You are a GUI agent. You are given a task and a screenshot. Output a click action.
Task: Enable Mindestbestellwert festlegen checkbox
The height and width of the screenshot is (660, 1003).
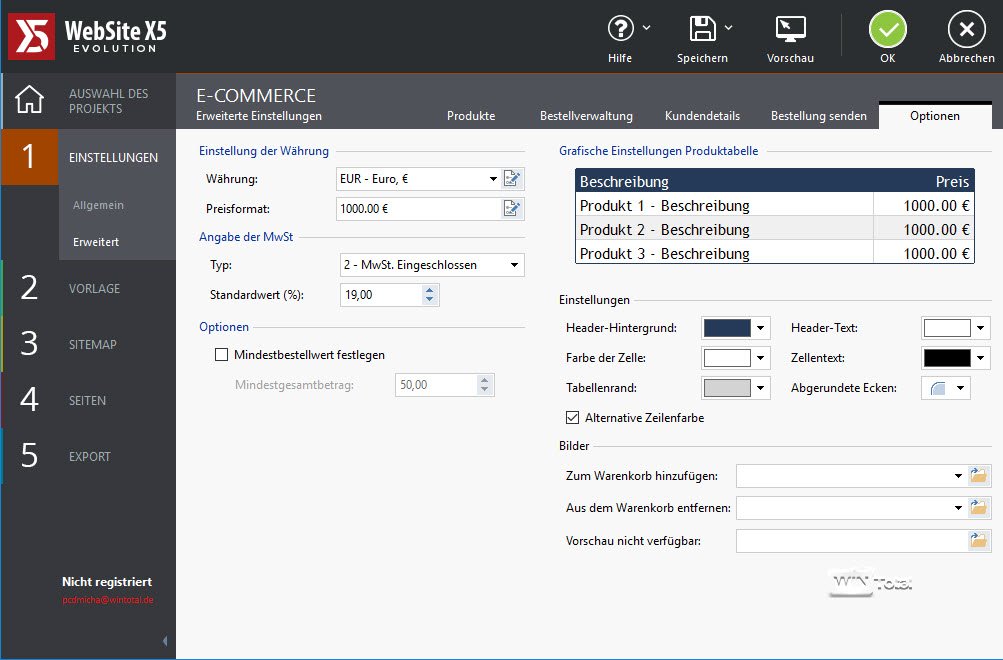tap(222, 355)
